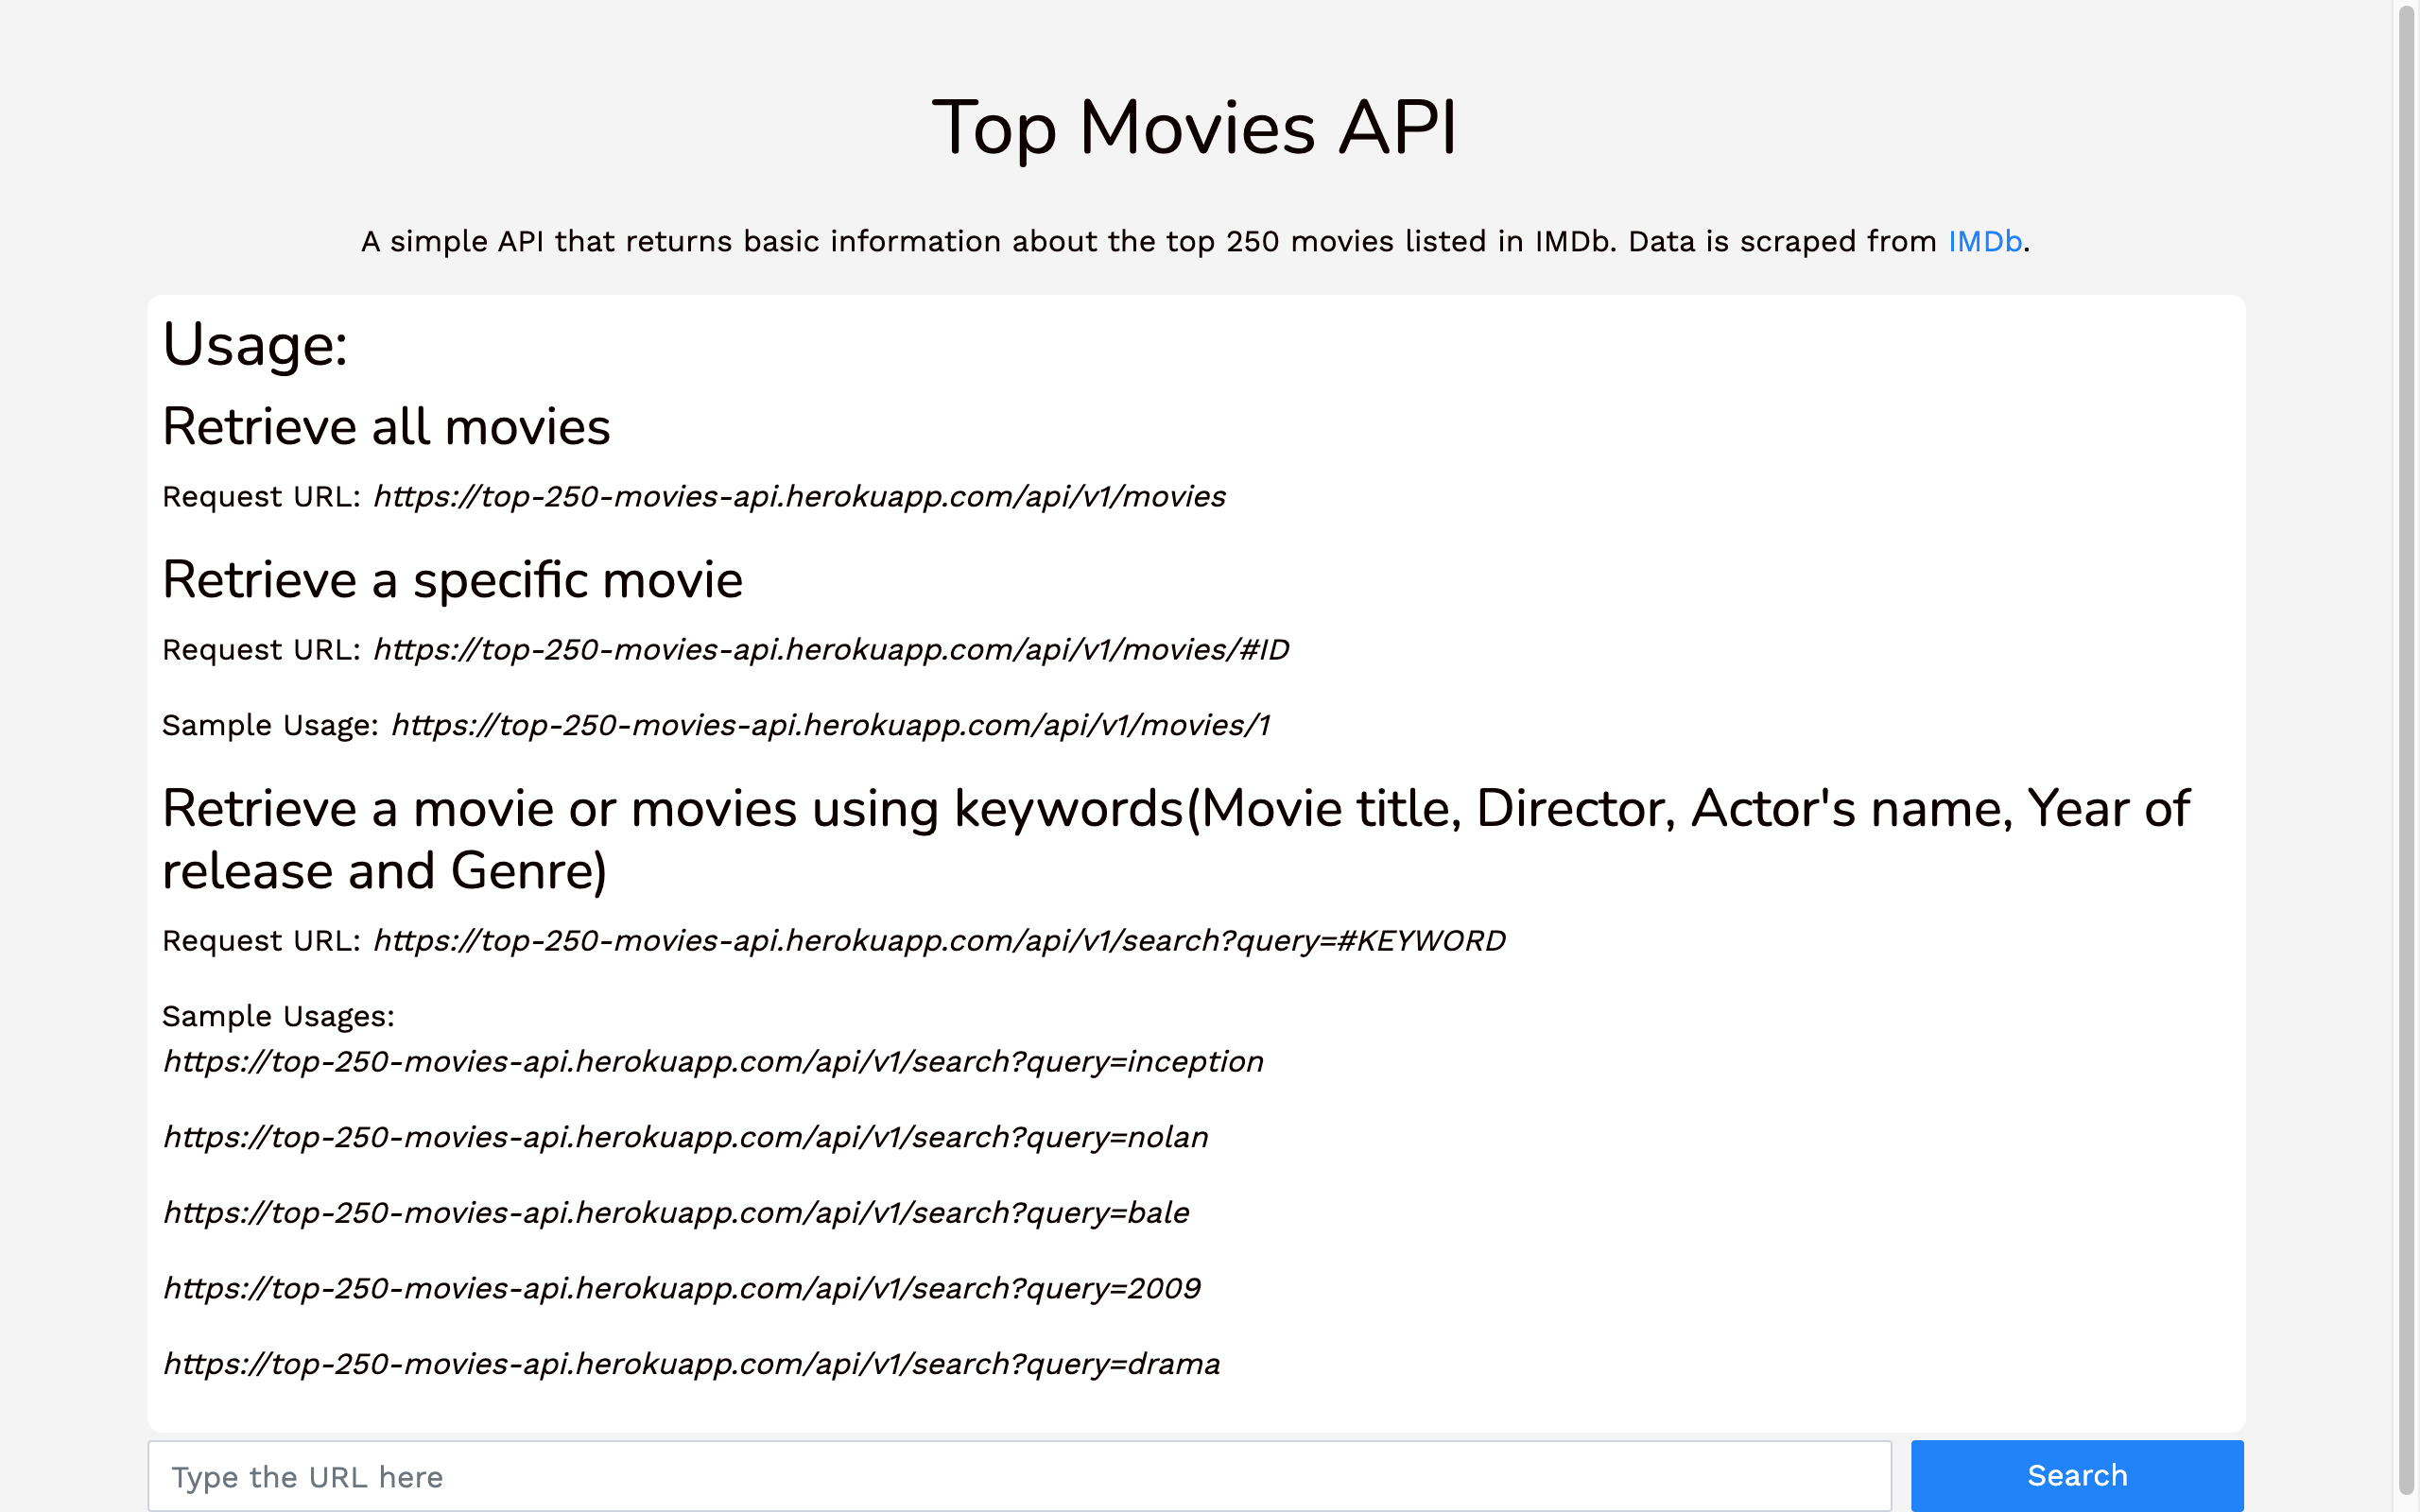Click the 'Retrieve all movies' heading
This screenshot has width=2420, height=1512.
(x=386, y=427)
